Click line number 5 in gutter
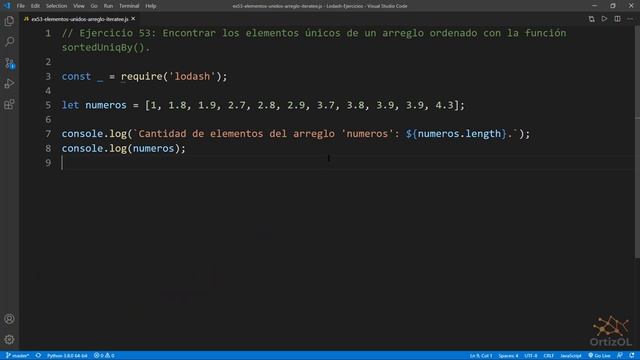Image resolution: width=640 pixels, height=360 pixels. pos(48,105)
